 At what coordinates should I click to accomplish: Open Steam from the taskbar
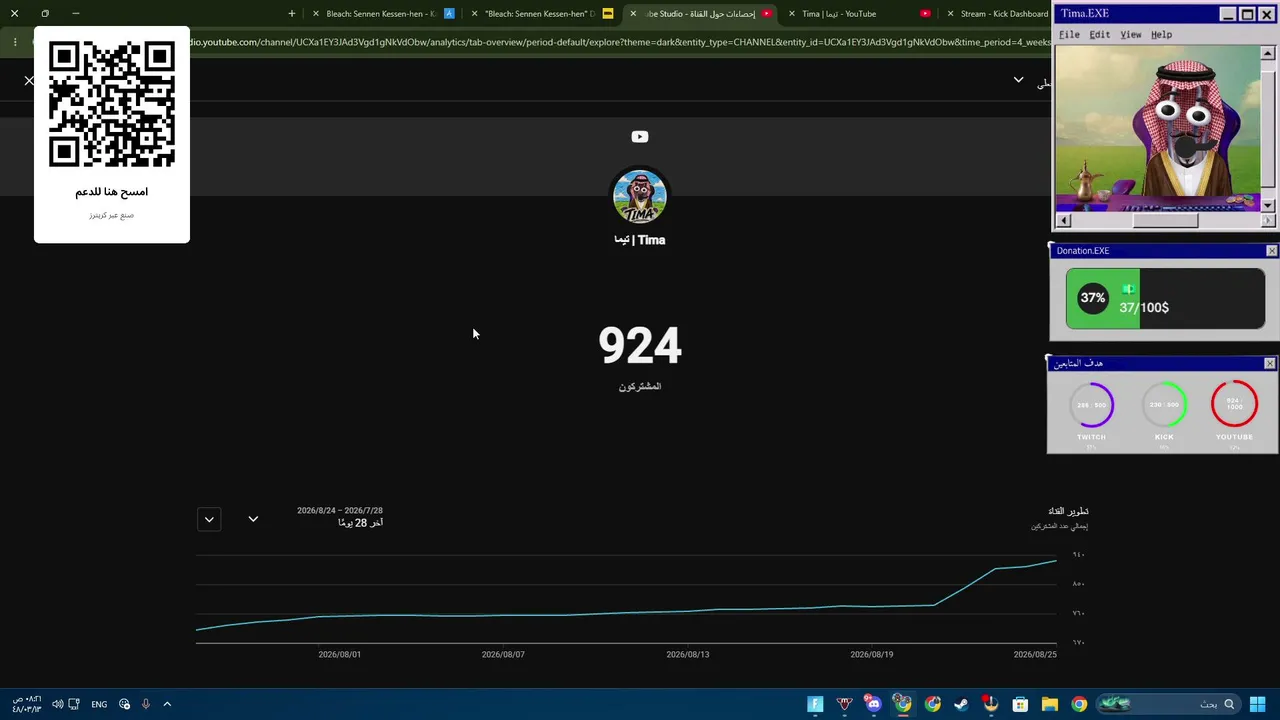(x=961, y=704)
